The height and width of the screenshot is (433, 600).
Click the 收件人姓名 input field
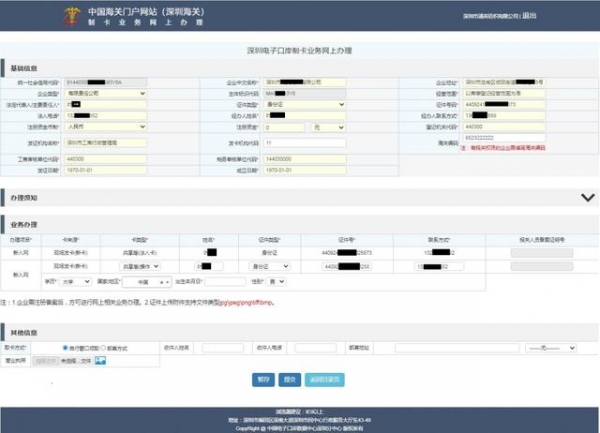(x=222, y=348)
